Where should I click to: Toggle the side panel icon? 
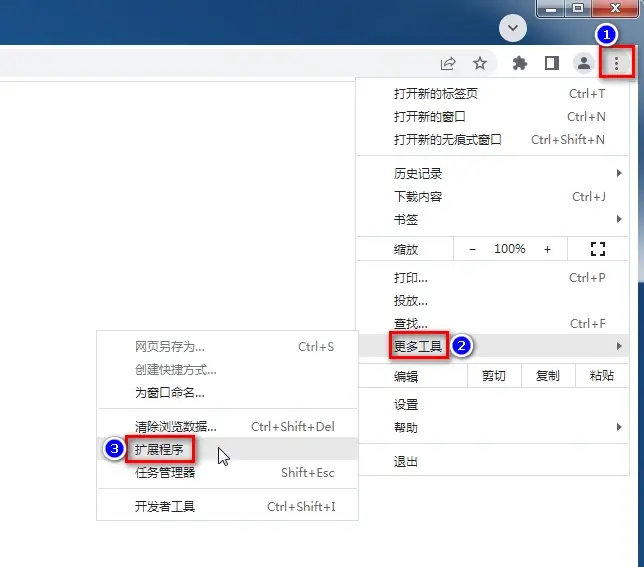click(x=551, y=64)
